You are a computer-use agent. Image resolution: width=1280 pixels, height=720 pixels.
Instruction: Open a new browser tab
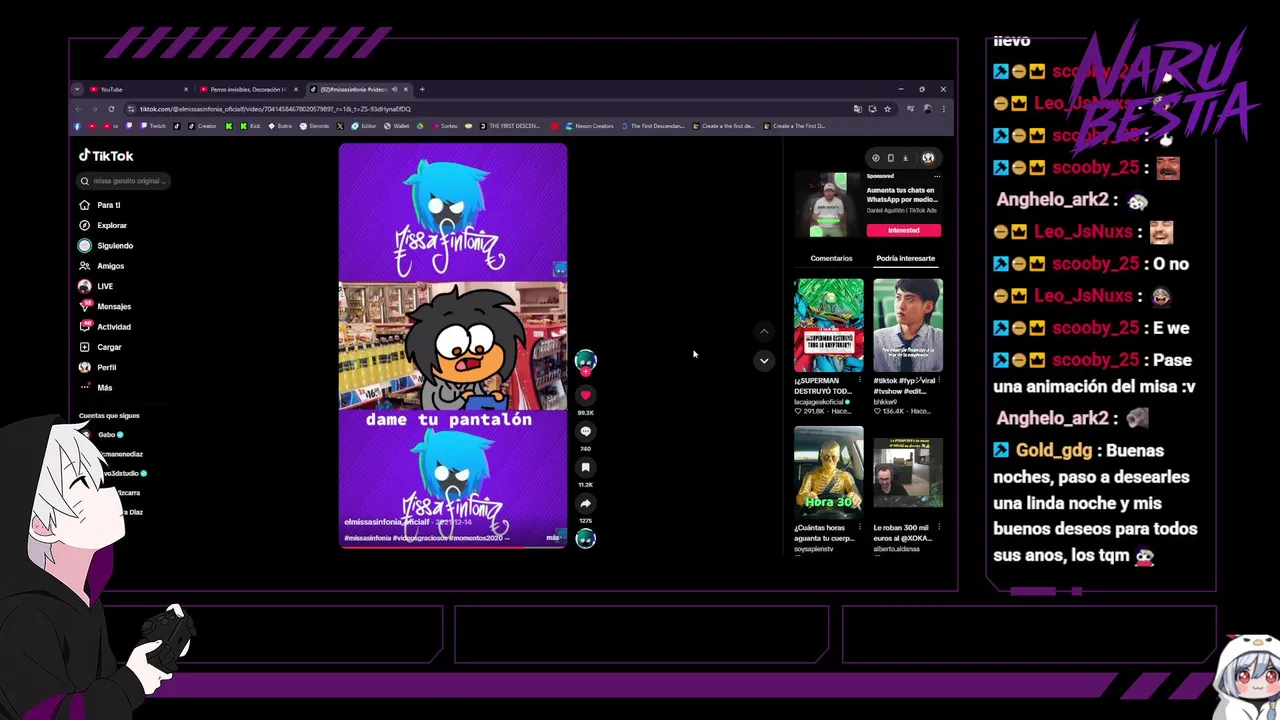[422, 89]
